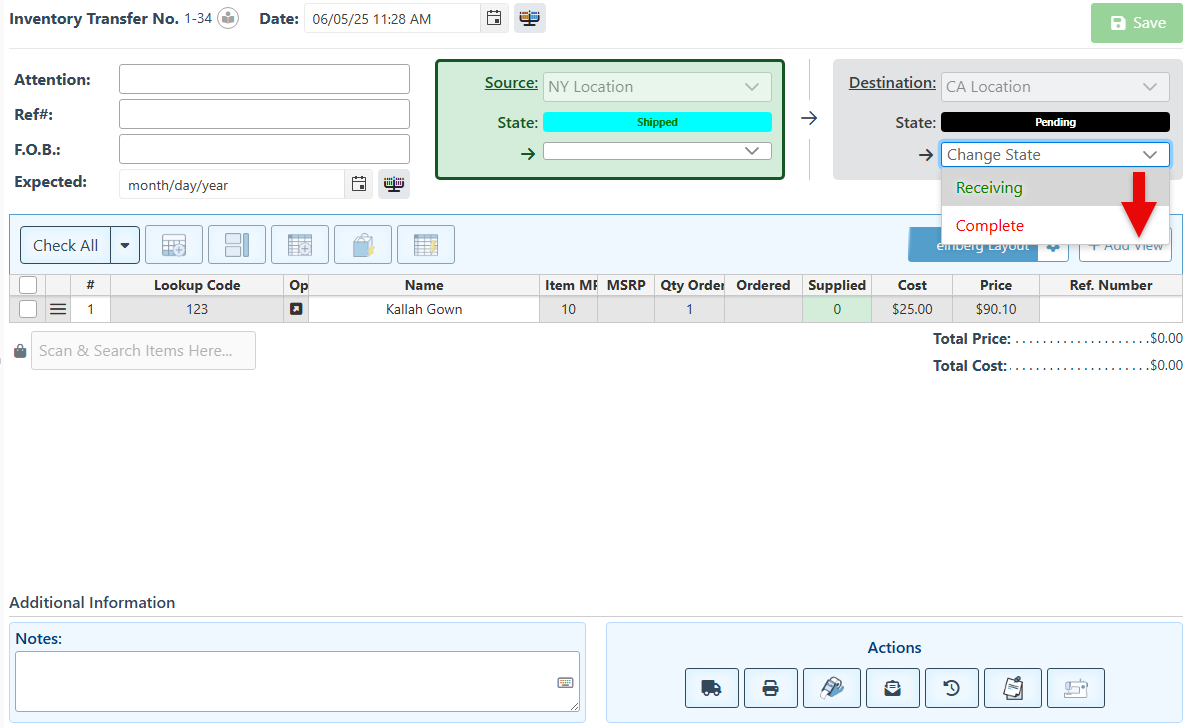This screenshot has height=728, width=1184.
Task: Click the shopping bag lightning icon in toolbar
Action: (362, 245)
